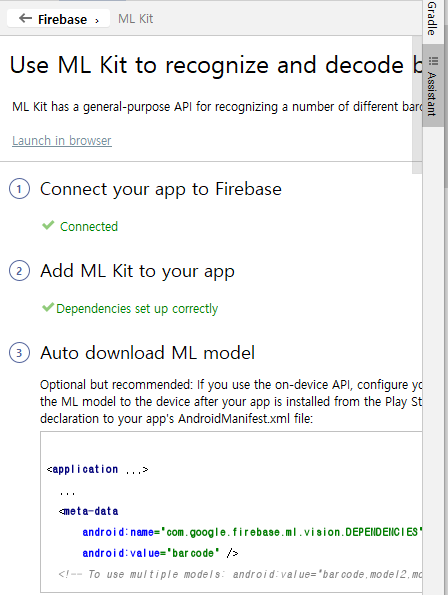The height and width of the screenshot is (595, 448).
Task: Click the green checkmark beside Connected
Action: pos(48,225)
